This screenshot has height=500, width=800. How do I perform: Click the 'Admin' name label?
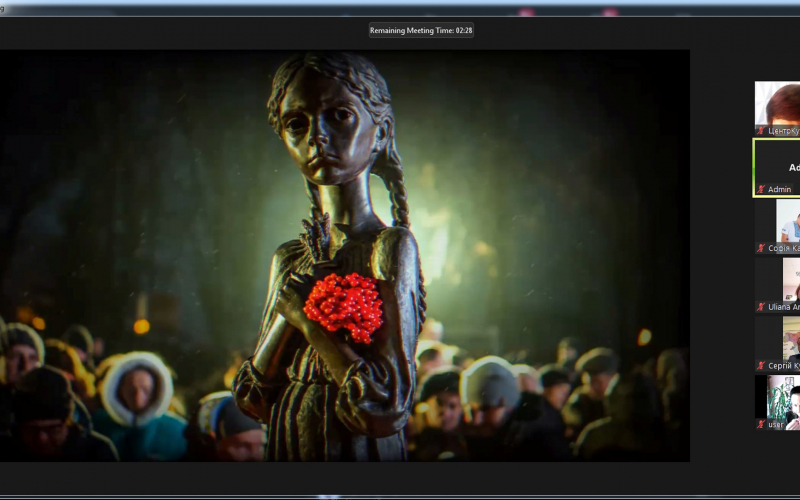(780, 189)
